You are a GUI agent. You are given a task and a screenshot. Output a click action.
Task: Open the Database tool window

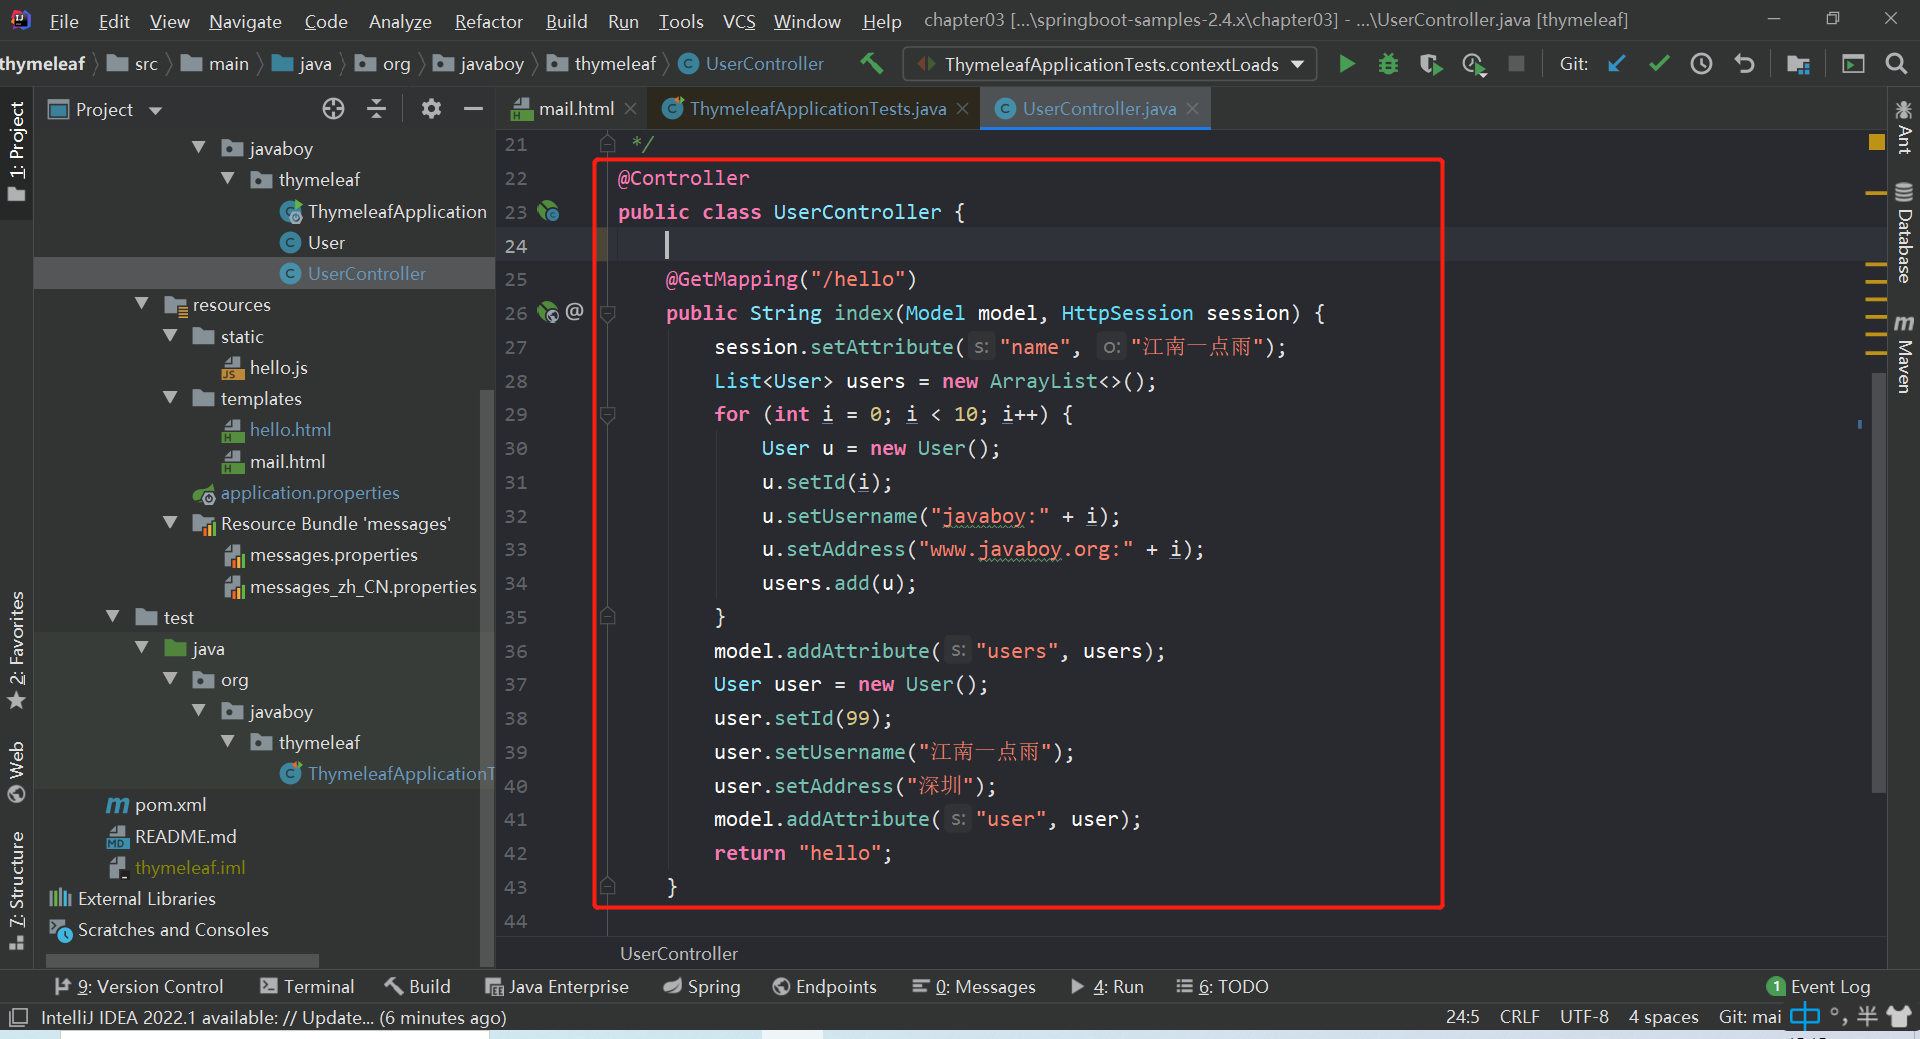[x=1904, y=233]
